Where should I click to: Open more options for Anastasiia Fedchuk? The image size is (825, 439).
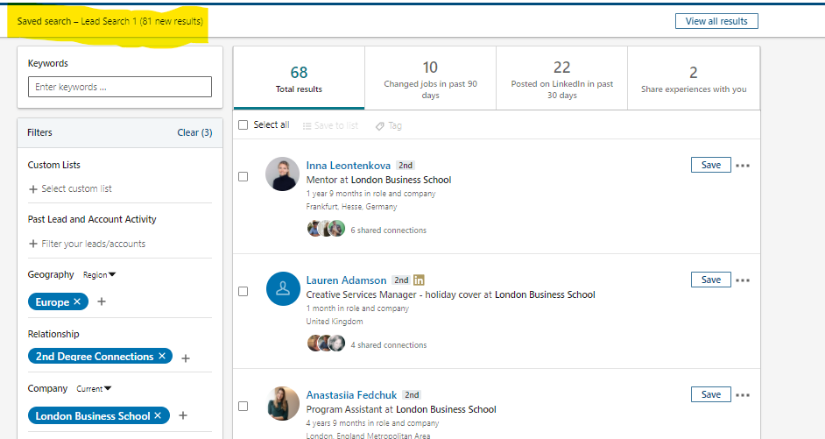[742, 395]
